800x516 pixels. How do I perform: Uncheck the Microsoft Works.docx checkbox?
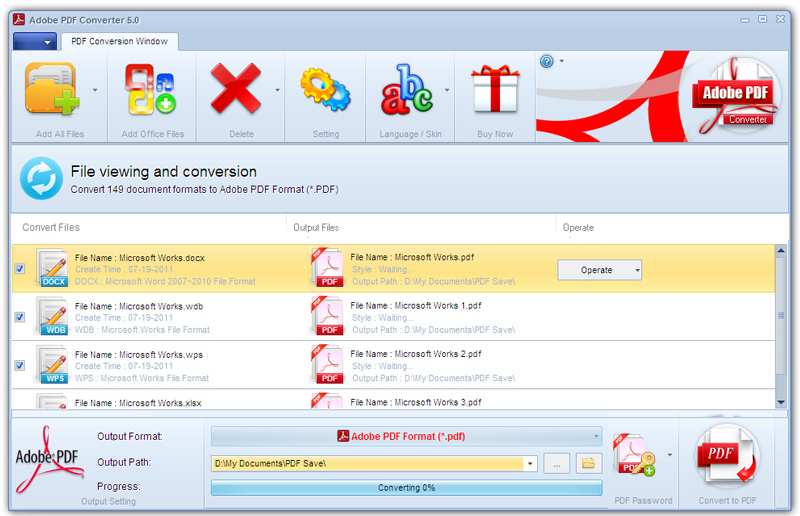(19, 268)
